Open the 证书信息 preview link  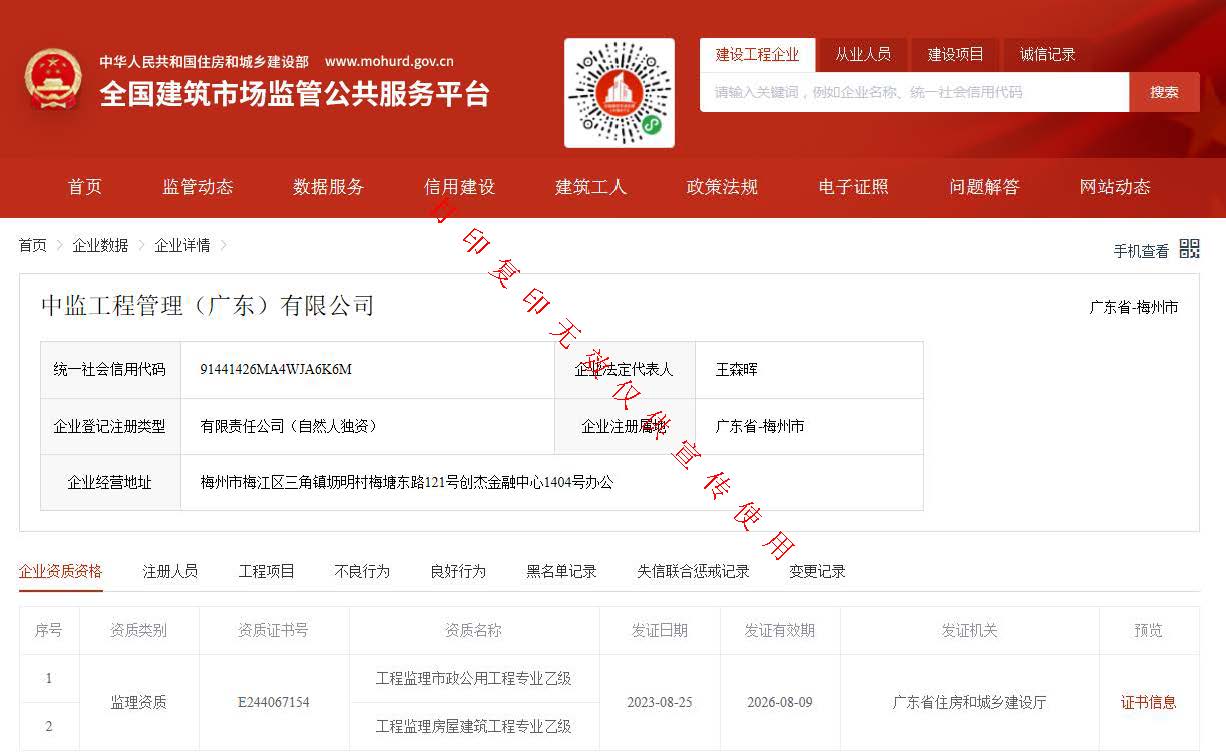(x=1148, y=702)
